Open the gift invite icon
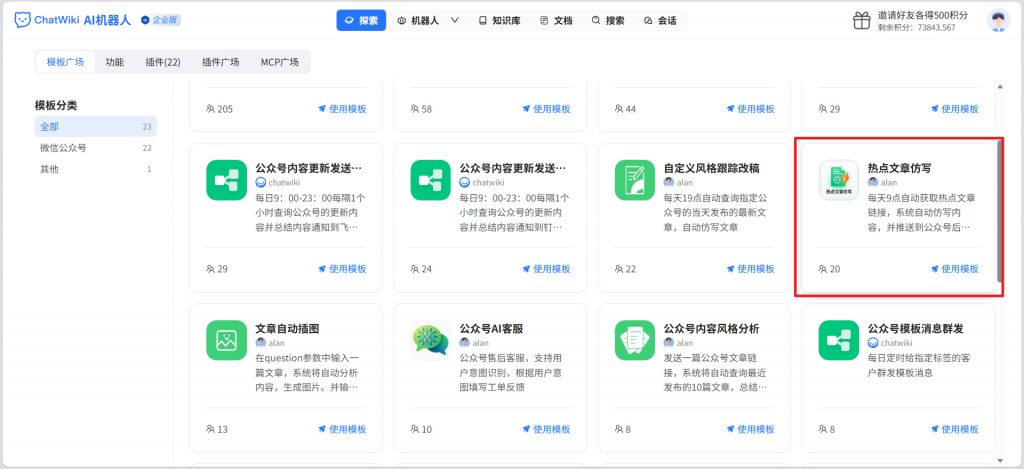 point(861,20)
